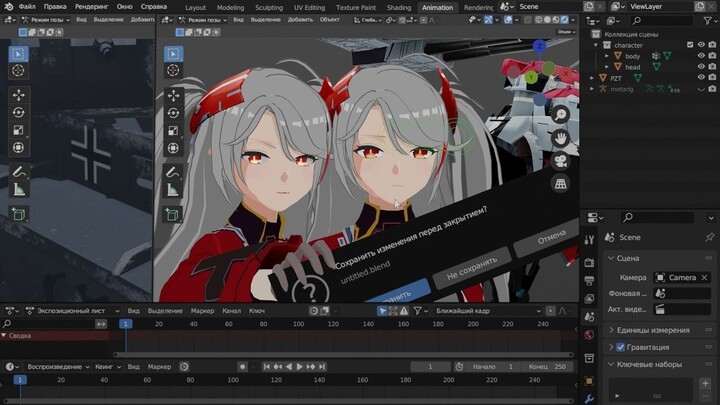This screenshot has width=720, height=405.
Task: Open the Кеинг dropdown
Action: (x=107, y=366)
